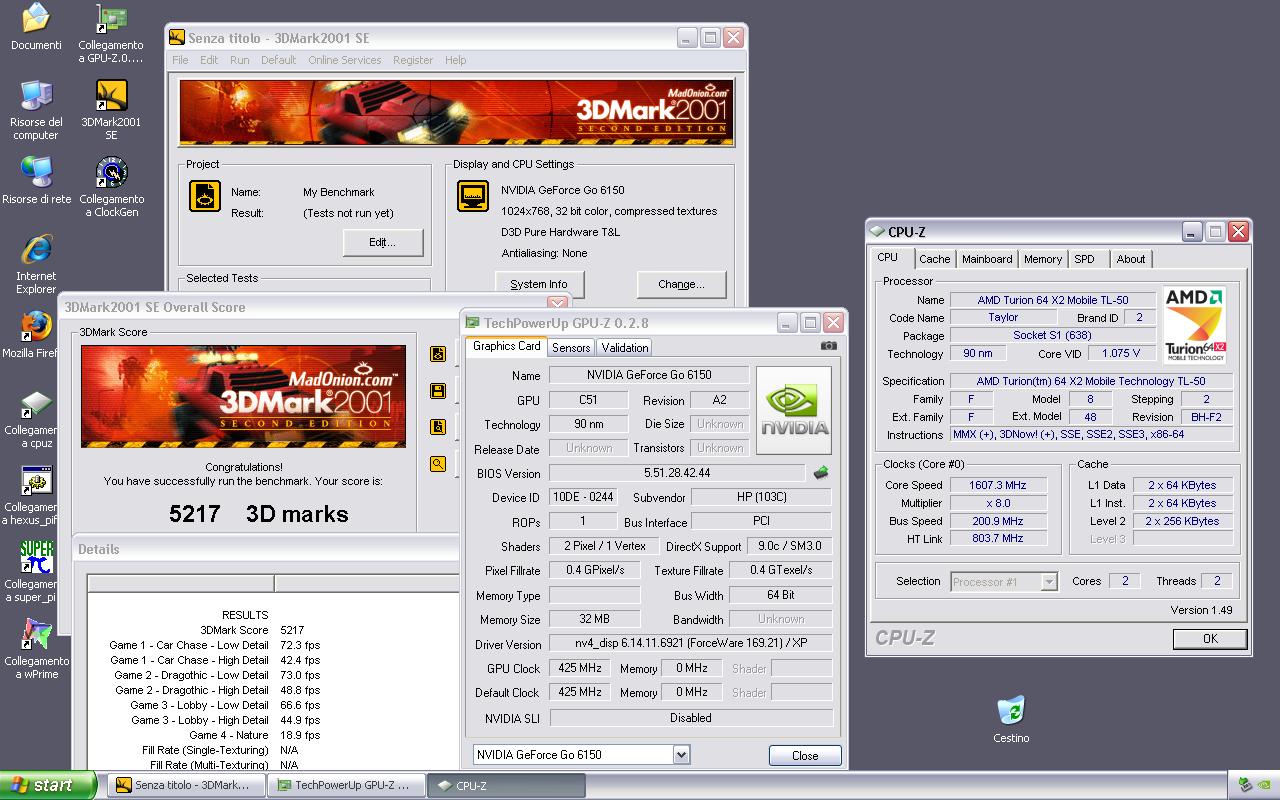Click the yellow document-magnifier details icon
Screen dimensions: 1280x800
(438, 427)
